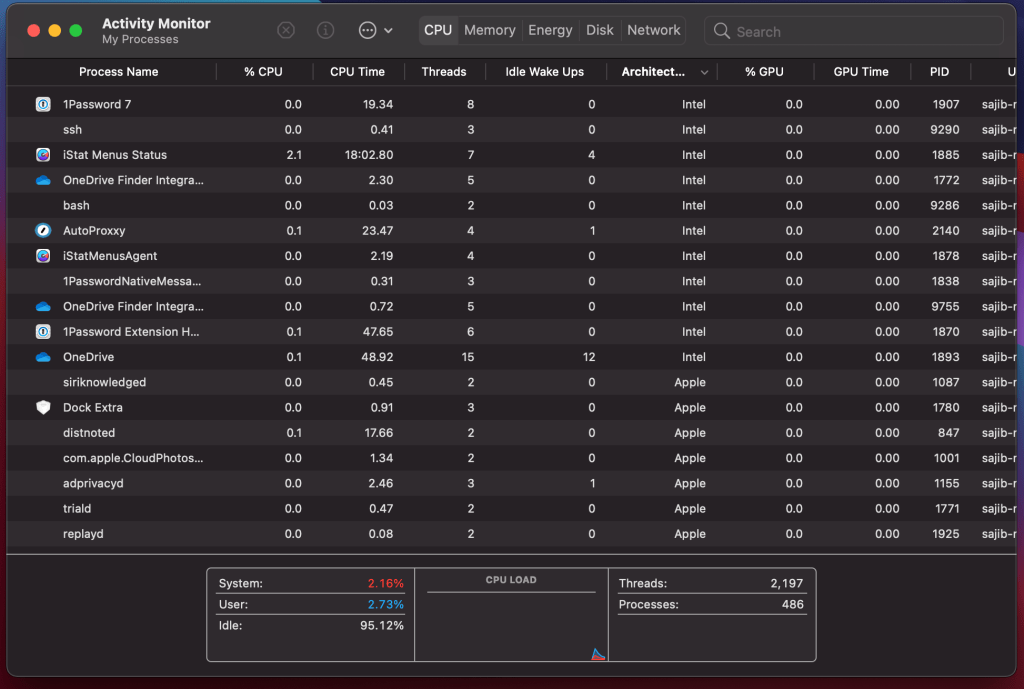
Task: Click the OneDrive thread count 15
Action: click(468, 357)
